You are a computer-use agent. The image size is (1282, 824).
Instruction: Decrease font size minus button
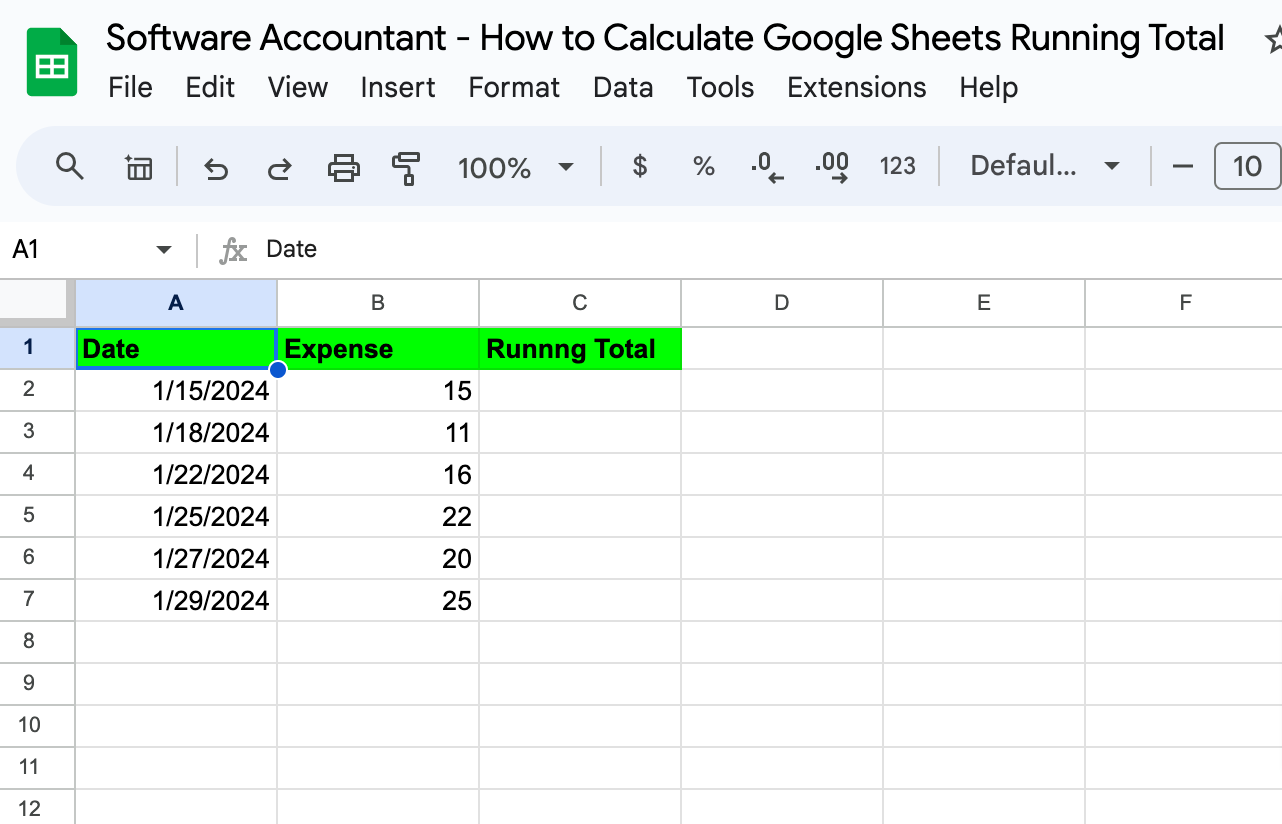[x=1183, y=166]
